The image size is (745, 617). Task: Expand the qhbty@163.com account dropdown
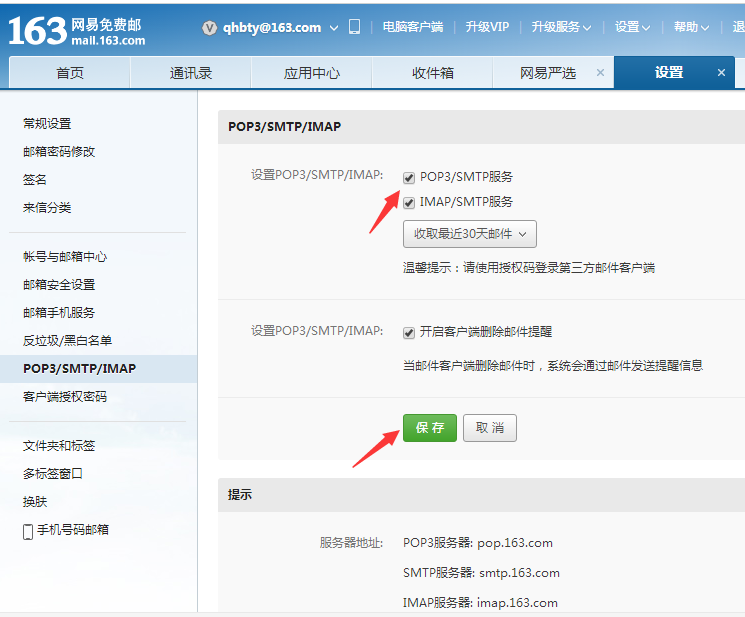click(x=334, y=28)
